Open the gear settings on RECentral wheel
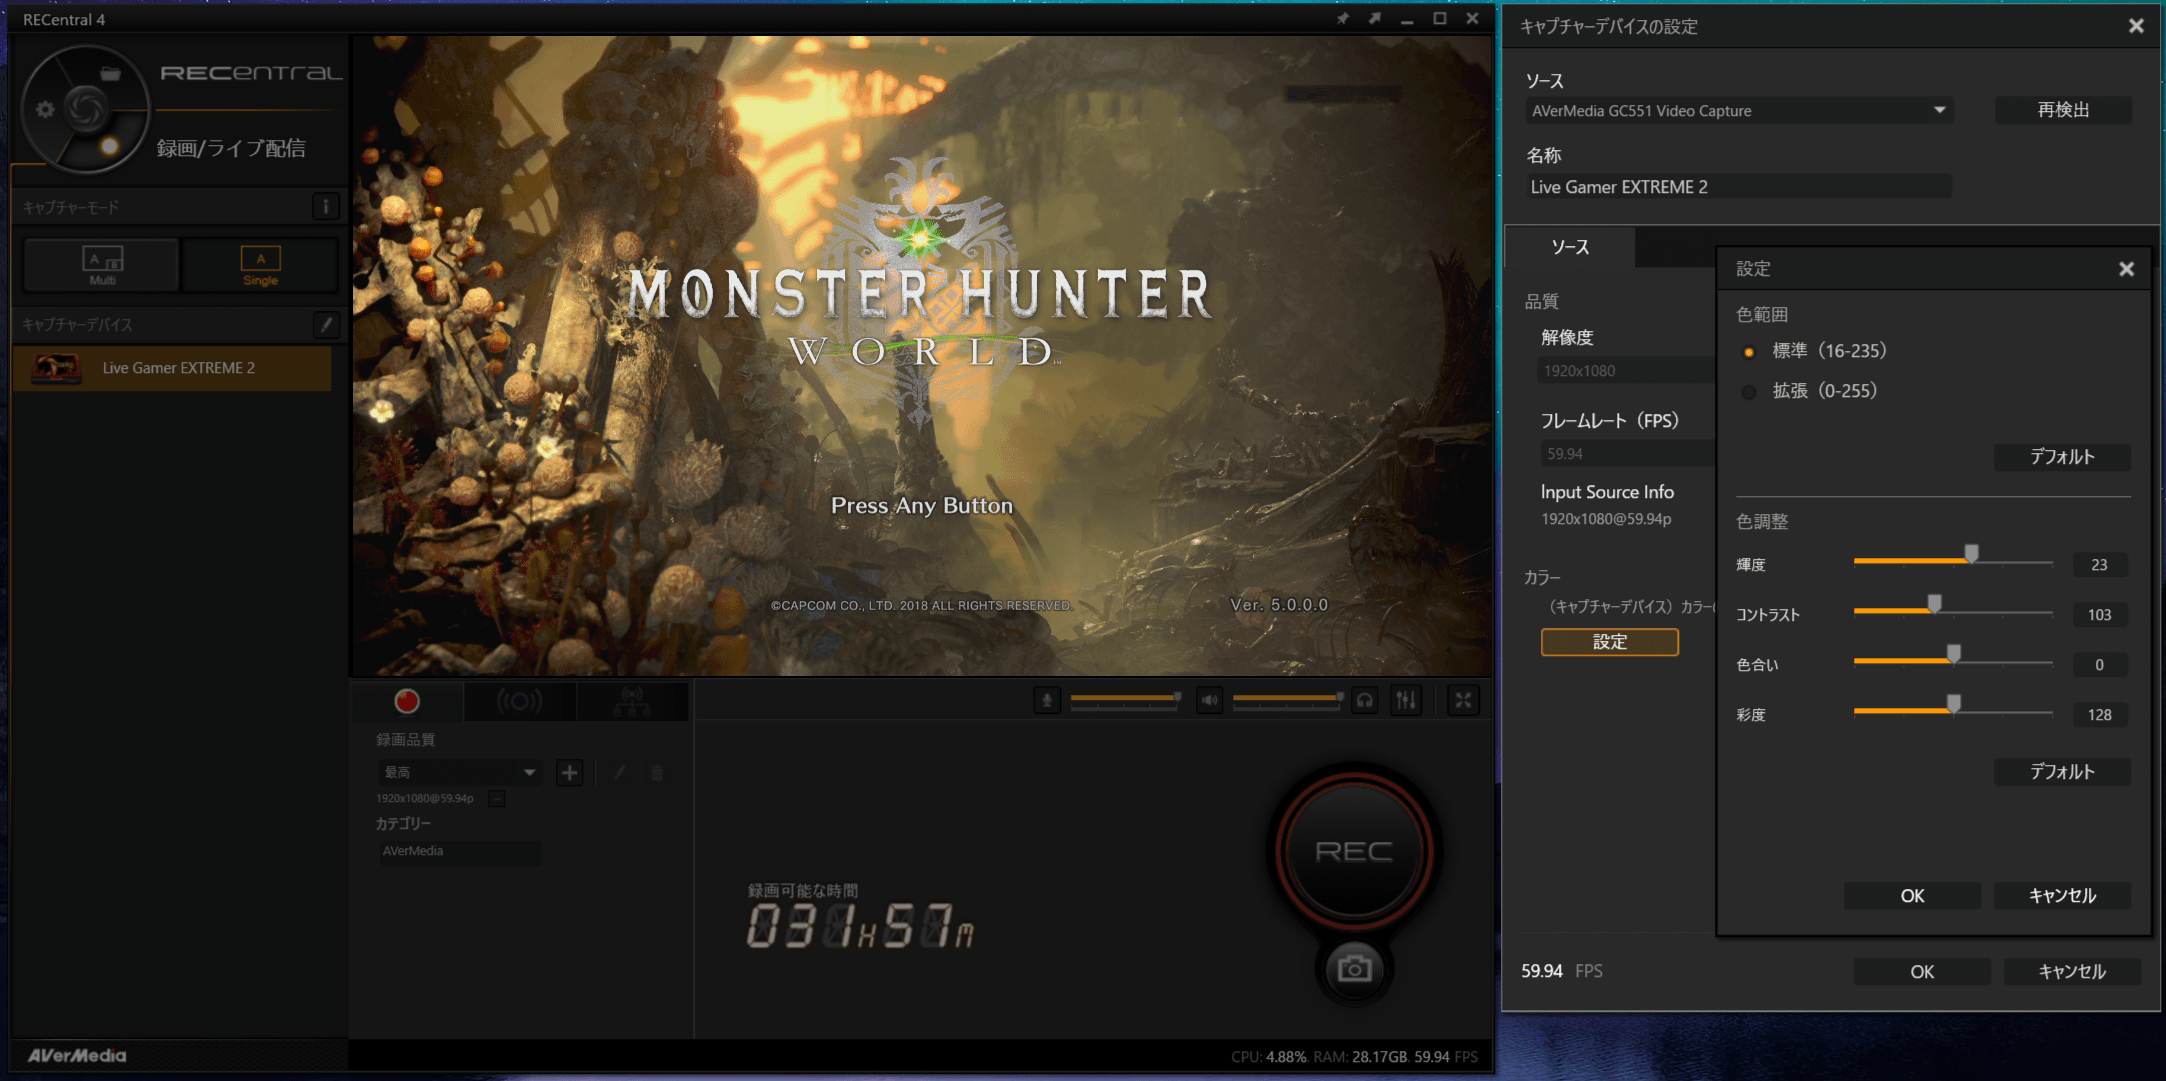The height and width of the screenshot is (1081, 2166). [x=45, y=109]
